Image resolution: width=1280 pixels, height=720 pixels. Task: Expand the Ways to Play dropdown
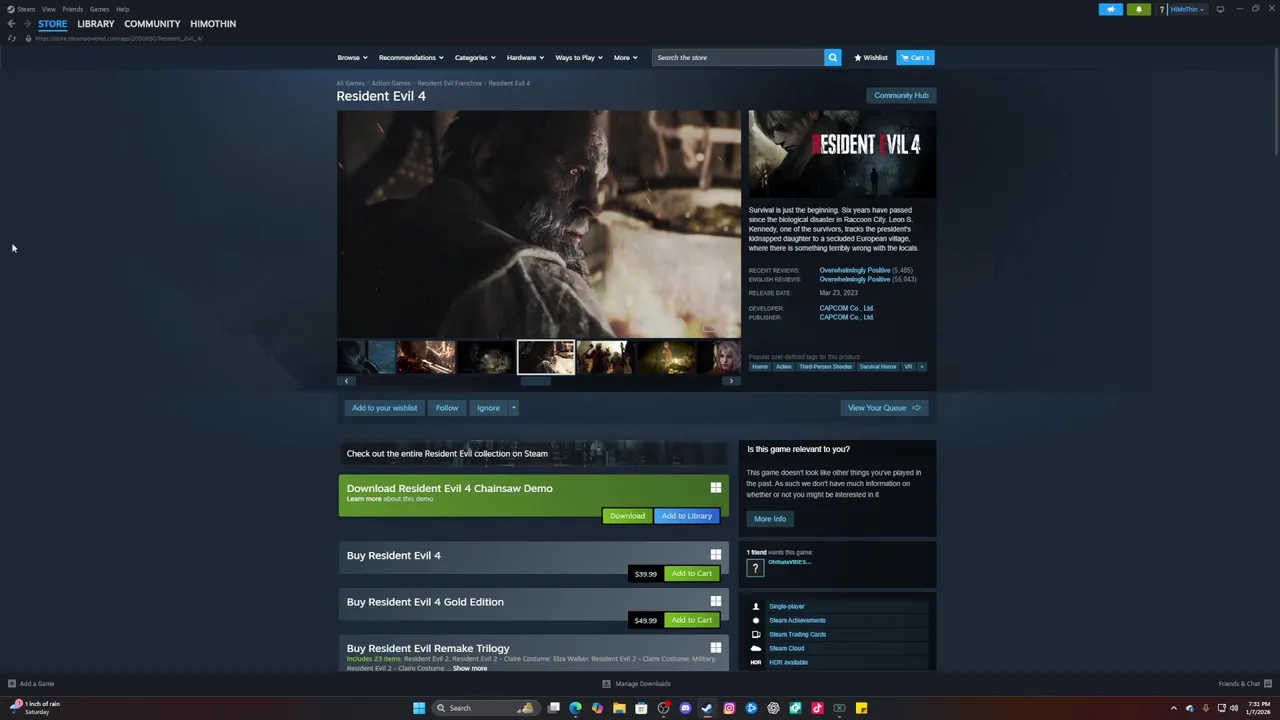(x=579, y=58)
